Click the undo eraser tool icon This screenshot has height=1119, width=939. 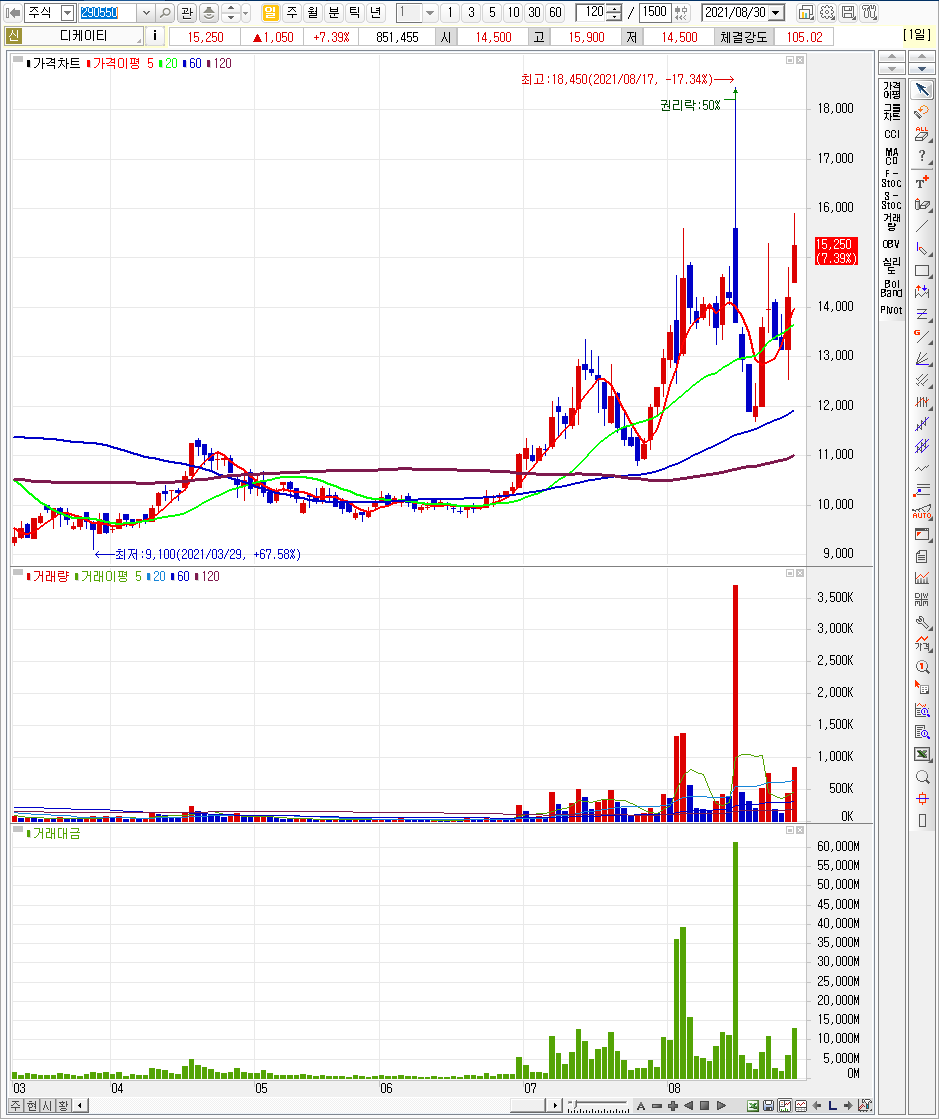click(x=923, y=112)
